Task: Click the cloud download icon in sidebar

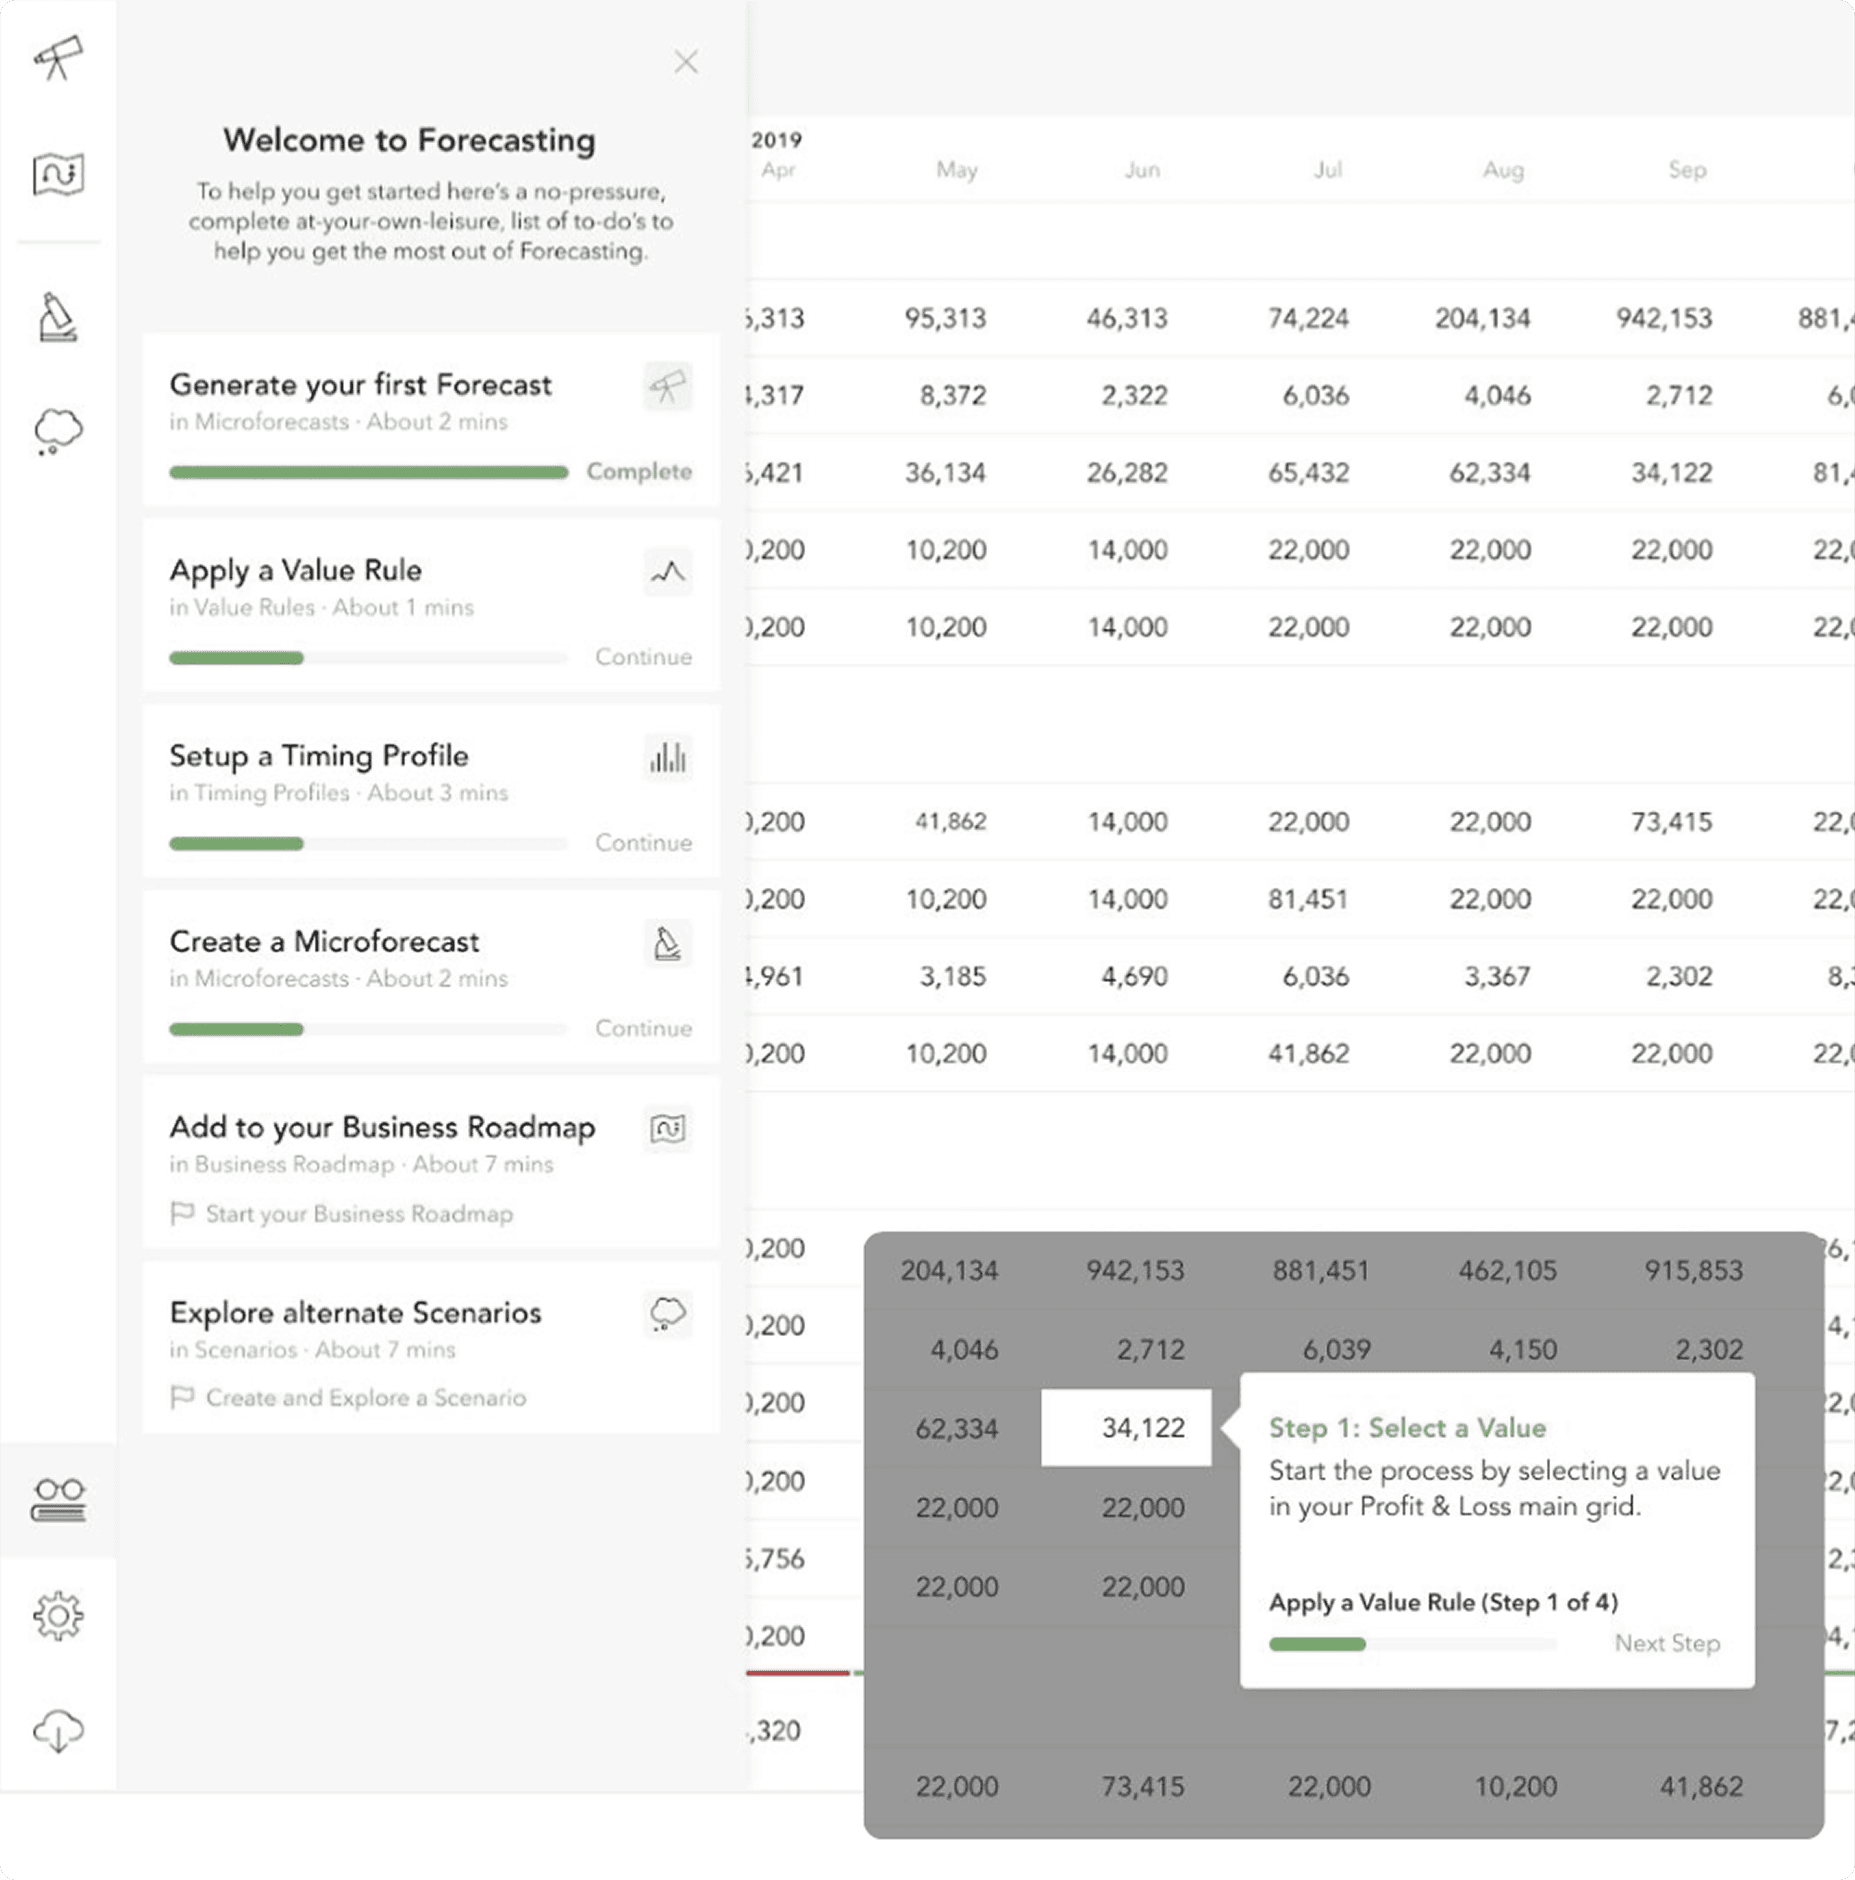Action: [x=58, y=1731]
